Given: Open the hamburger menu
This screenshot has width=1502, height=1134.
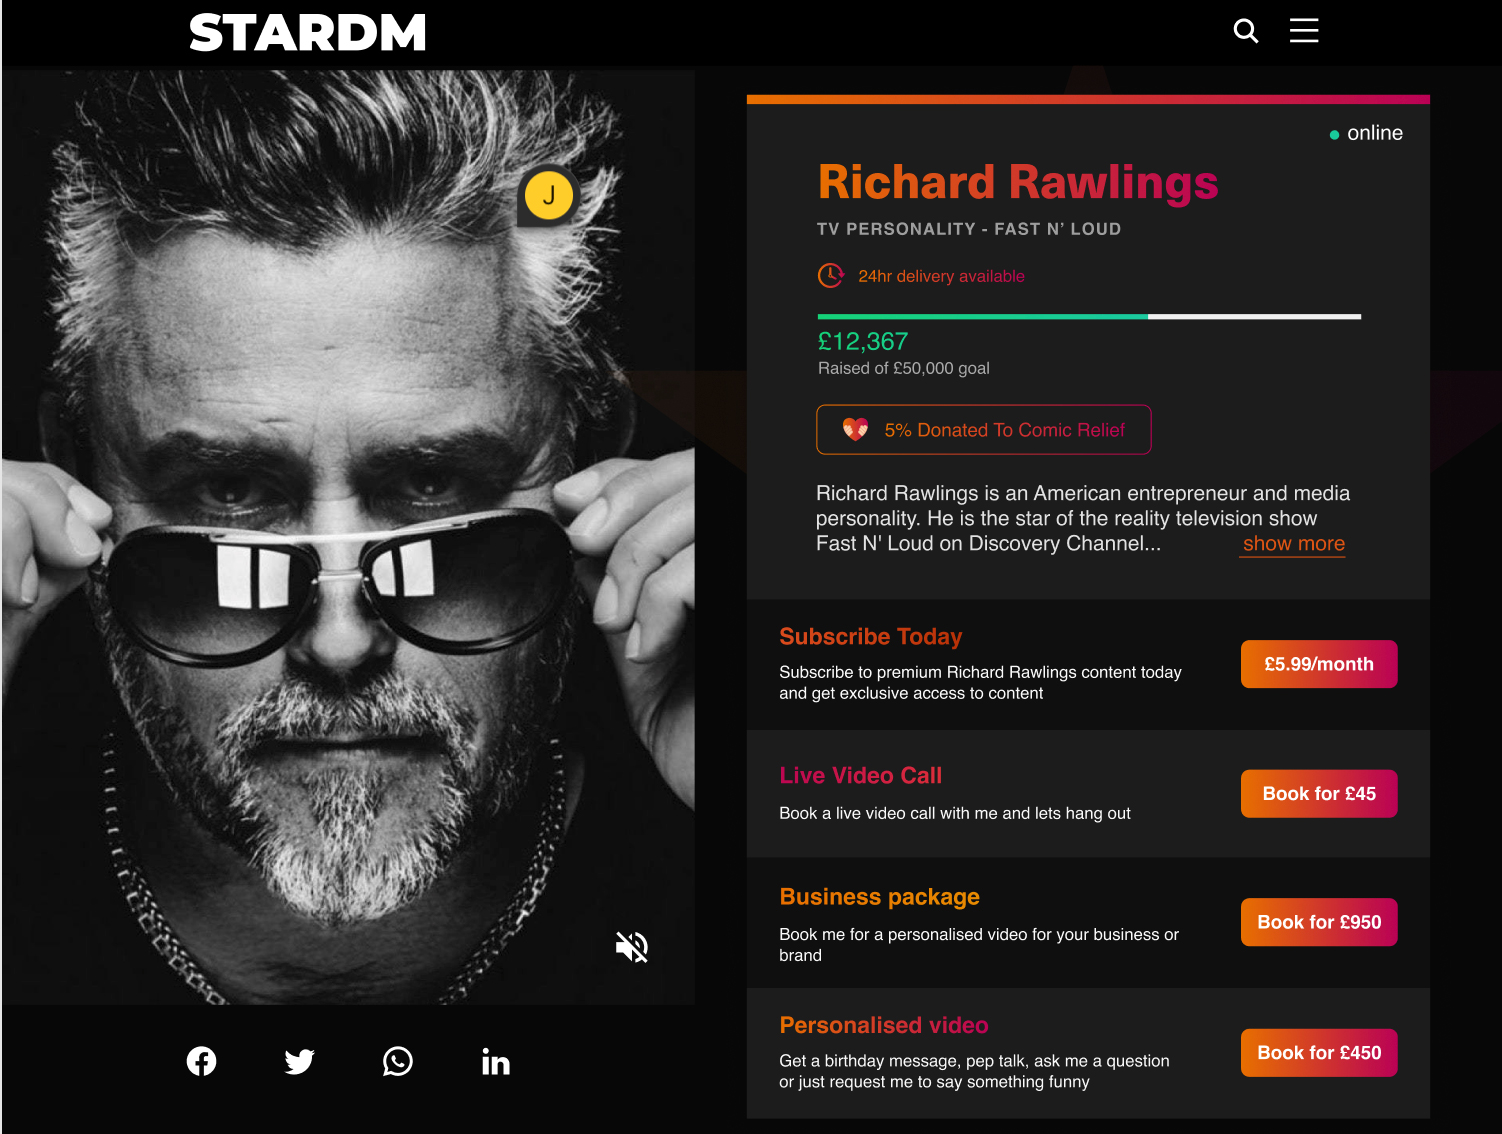Looking at the screenshot, I should point(1303,31).
